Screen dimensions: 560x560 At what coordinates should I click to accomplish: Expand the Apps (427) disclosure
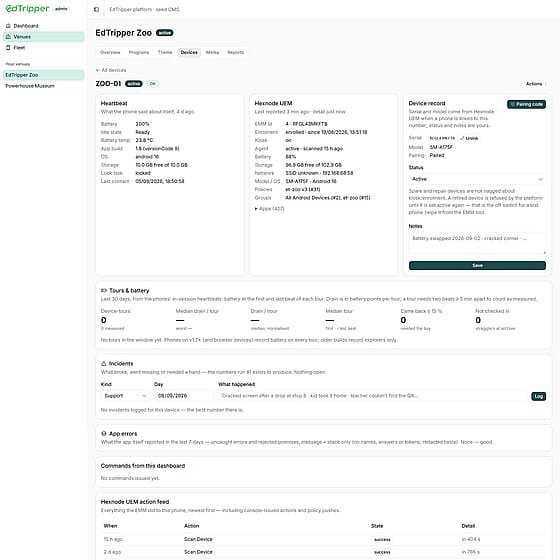(x=270, y=209)
